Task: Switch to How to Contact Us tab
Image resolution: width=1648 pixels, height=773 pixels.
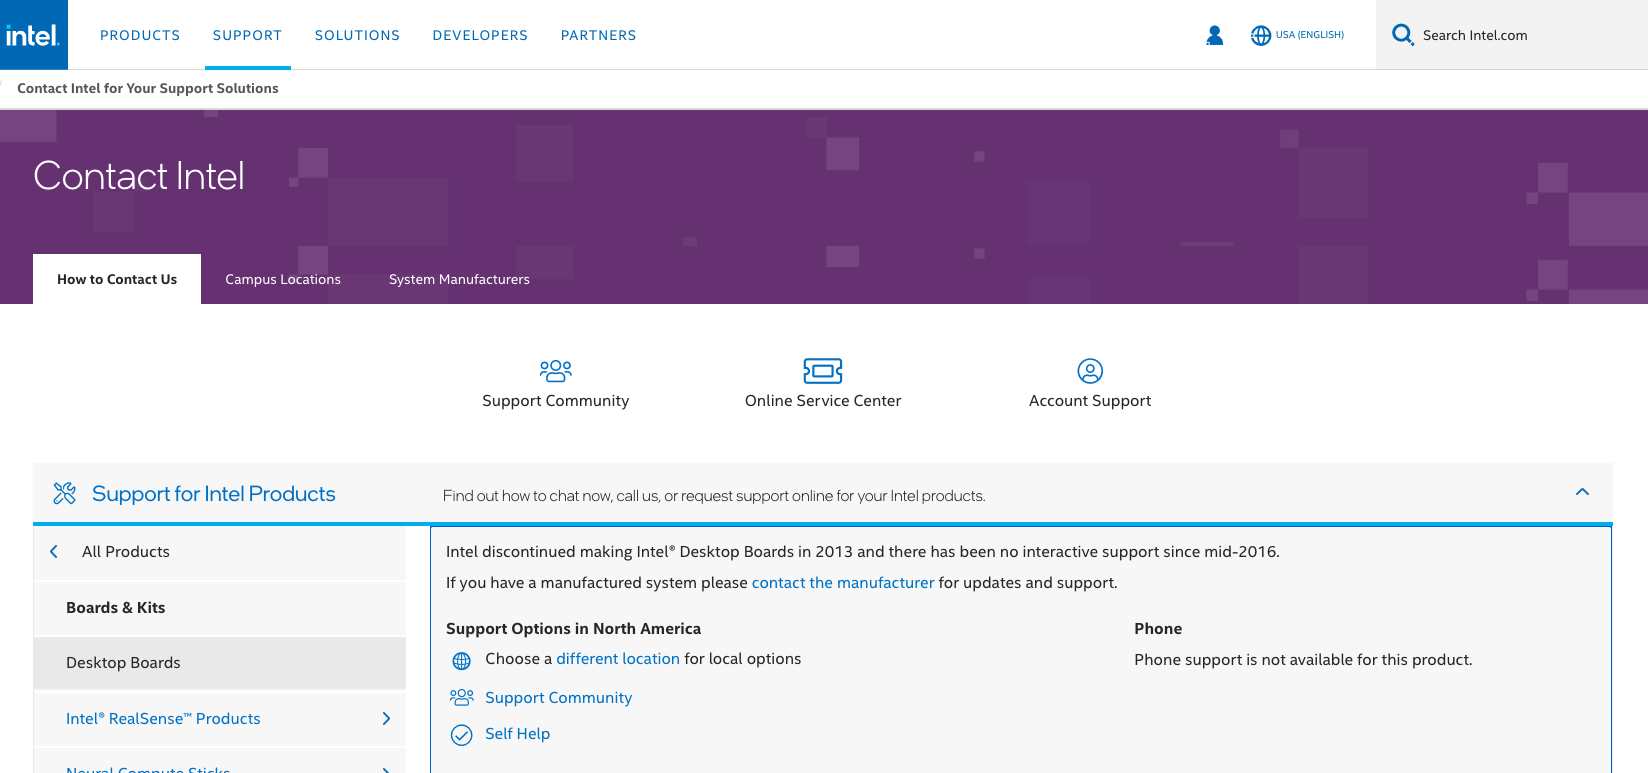Action: coord(117,279)
